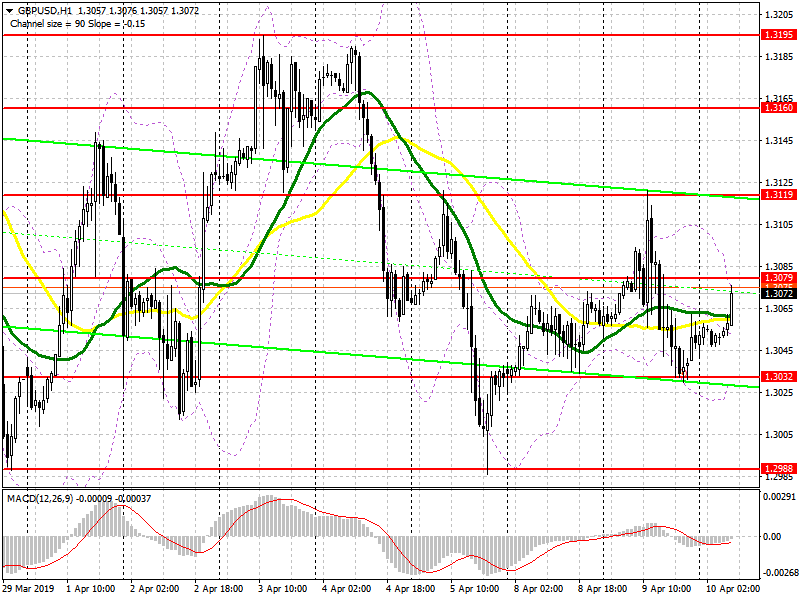The height and width of the screenshot is (600, 800).
Task: Select the red 1.3160 level price tag
Action: 779,108
